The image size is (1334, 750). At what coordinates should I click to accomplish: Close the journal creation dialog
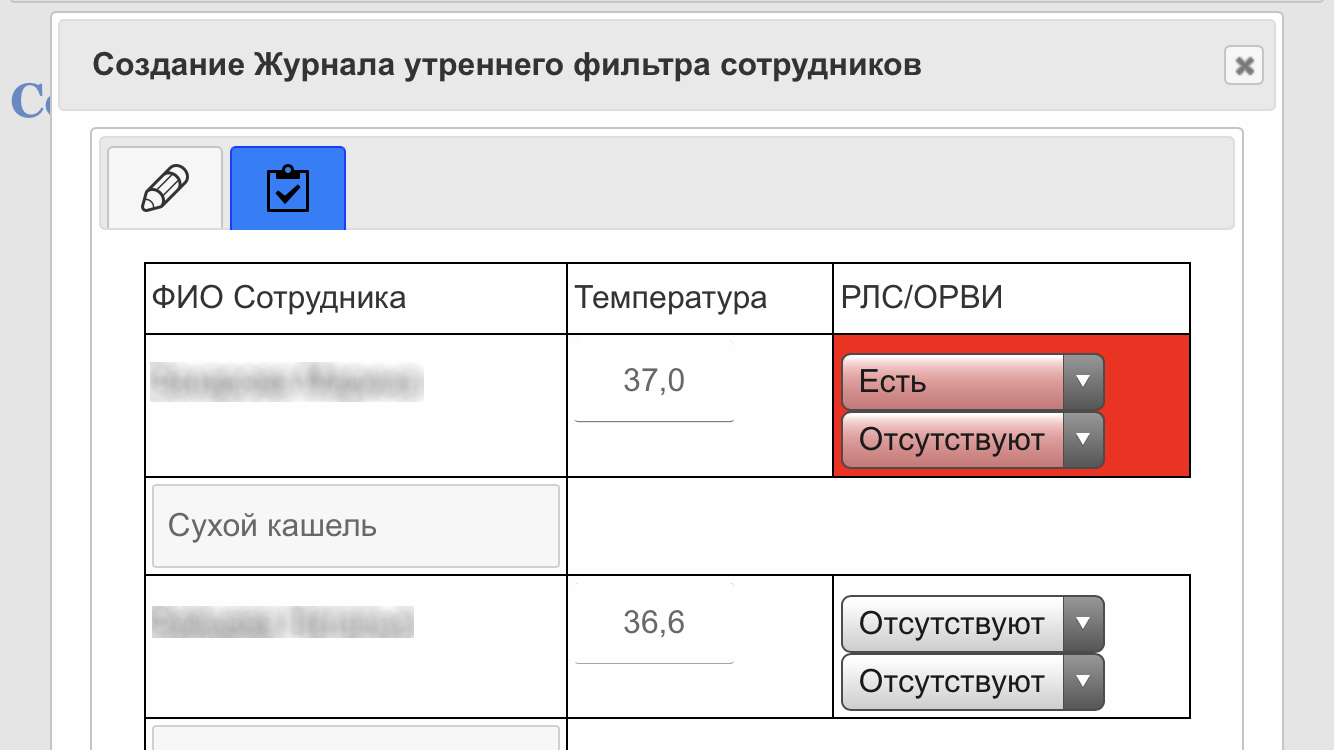coord(1244,66)
